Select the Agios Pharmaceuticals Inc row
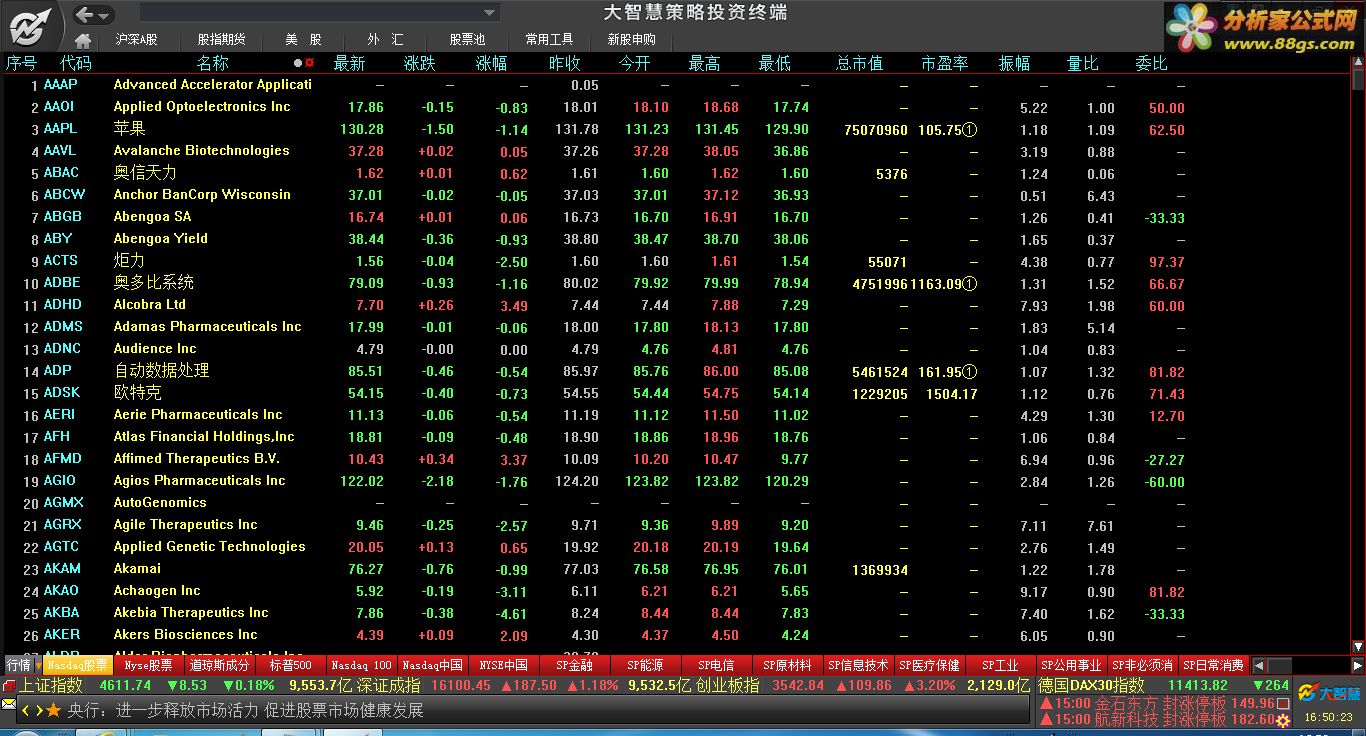1366x736 pixels. [675, 481]
